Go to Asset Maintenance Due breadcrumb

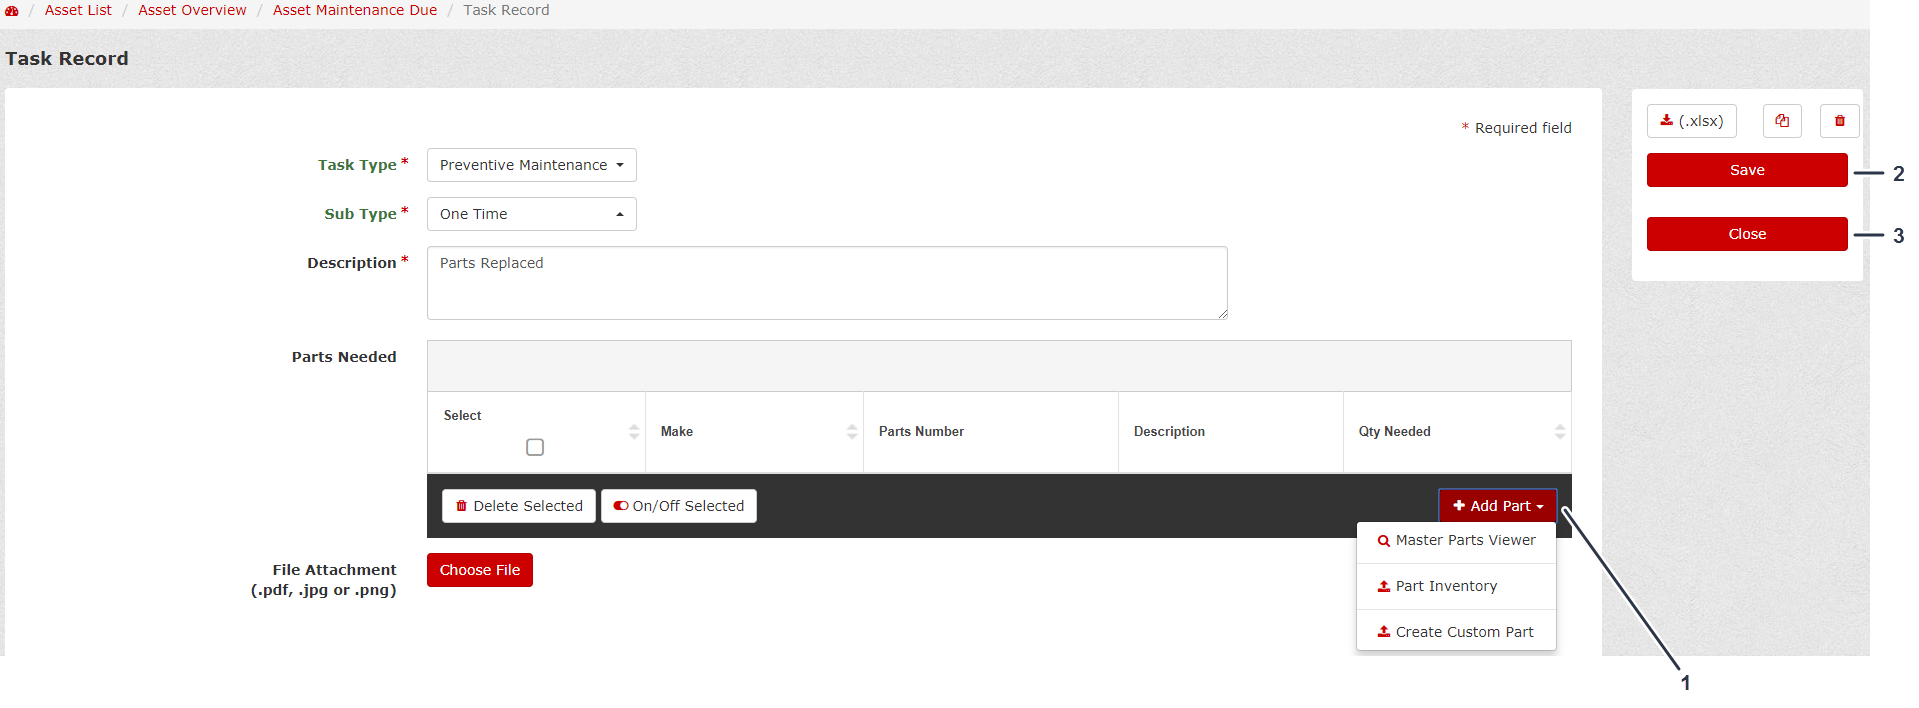pos(354,10)
